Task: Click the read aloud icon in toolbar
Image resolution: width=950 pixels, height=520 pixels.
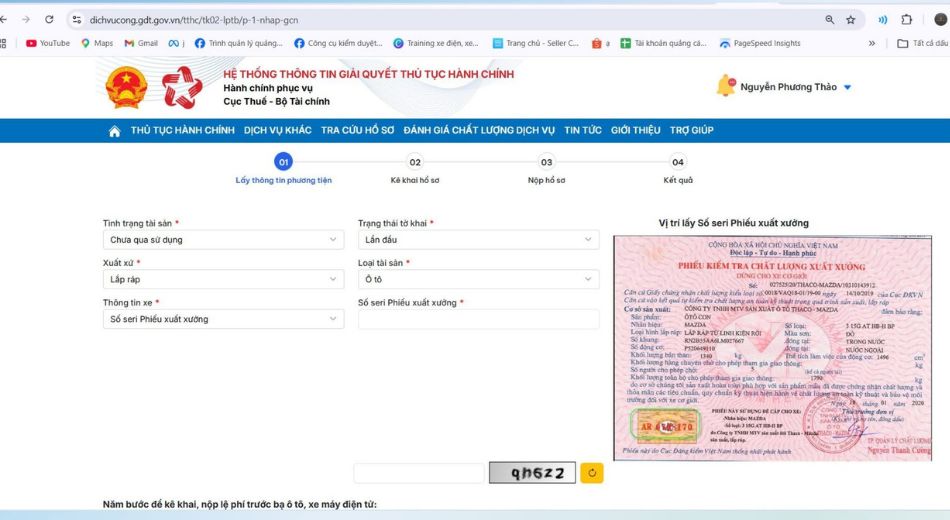Action: pyautogui.click(x=883, y=19)
